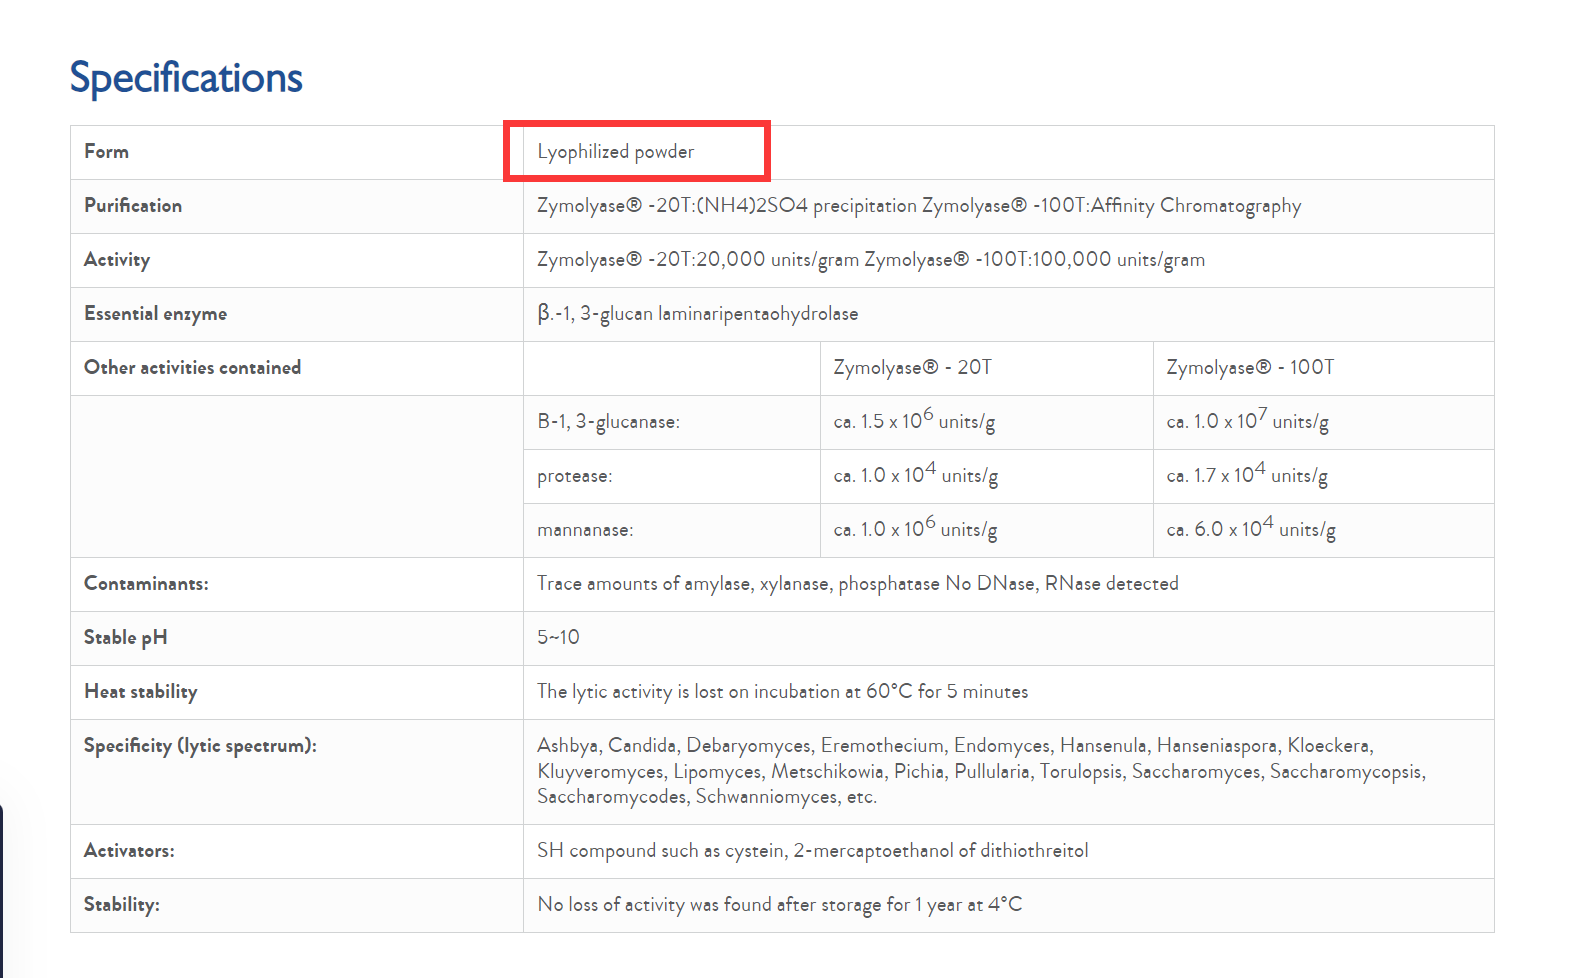Select the B-1, 3-glucanase row label
Image resolution: width=1585 pixels, height=978 pixels.
pos(608,422)
